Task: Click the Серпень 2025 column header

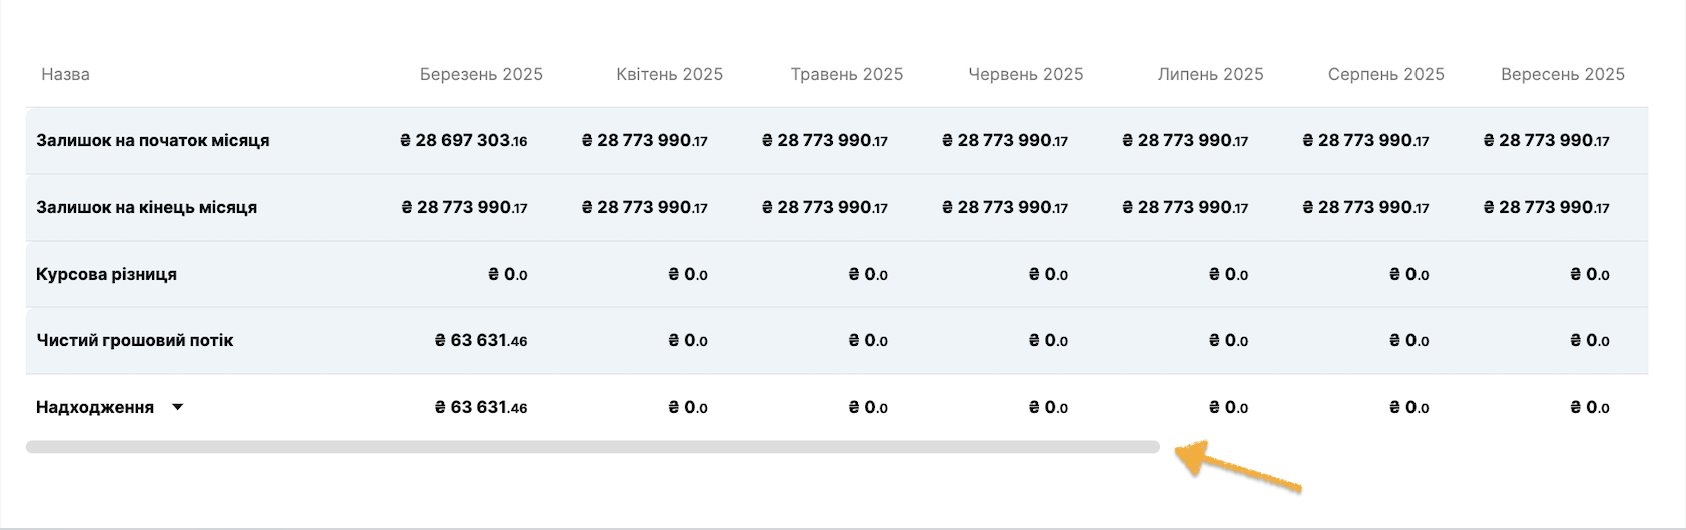Action: [x=1386, y=74]
